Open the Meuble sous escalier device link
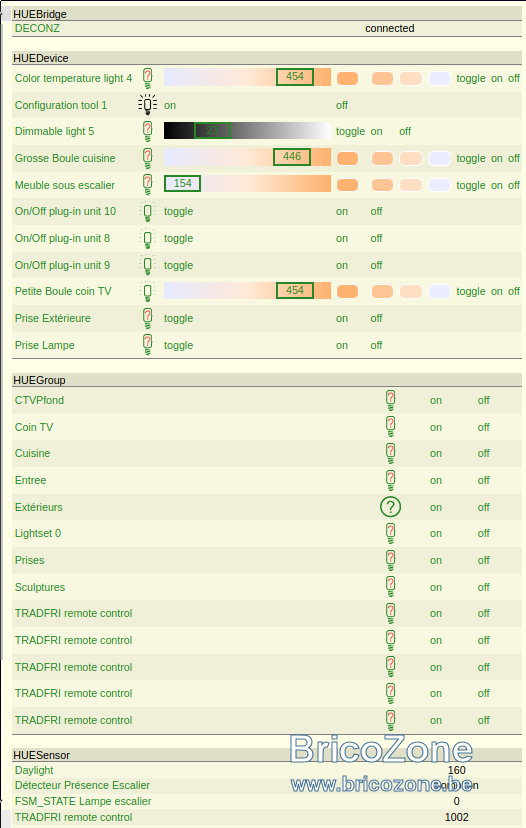This screenshot has height=828, width=526. click(x=65, y=185)
